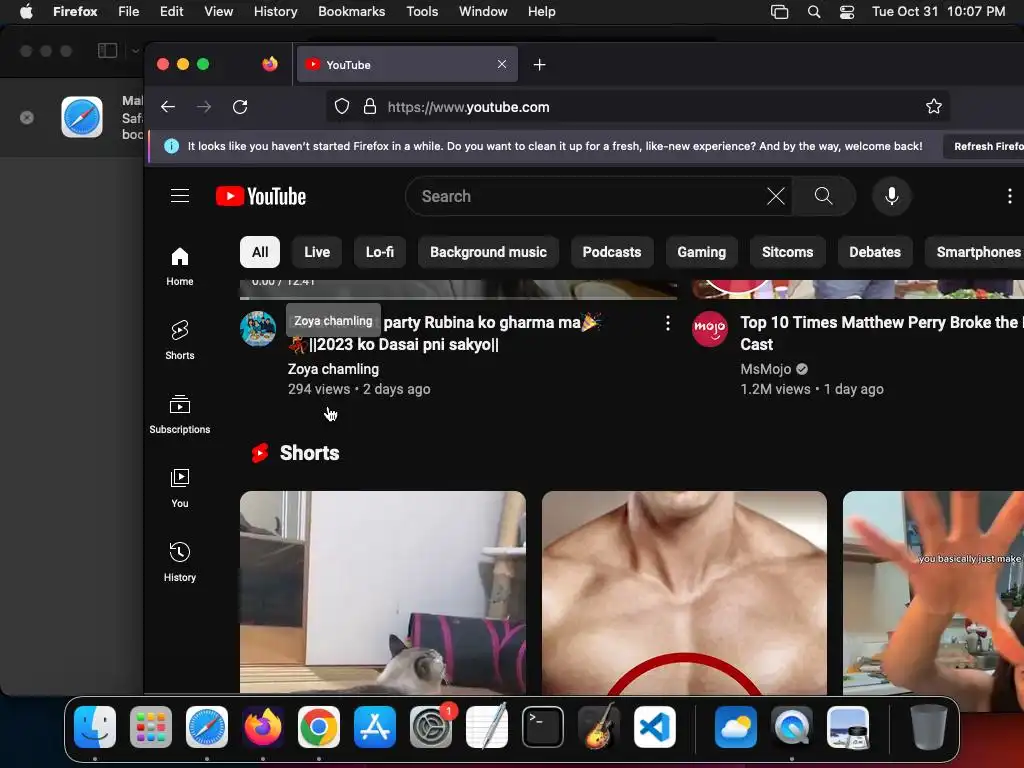Open MsMojo channel name link
This screenshot has width=1024, height=768.
click(765, 369)
